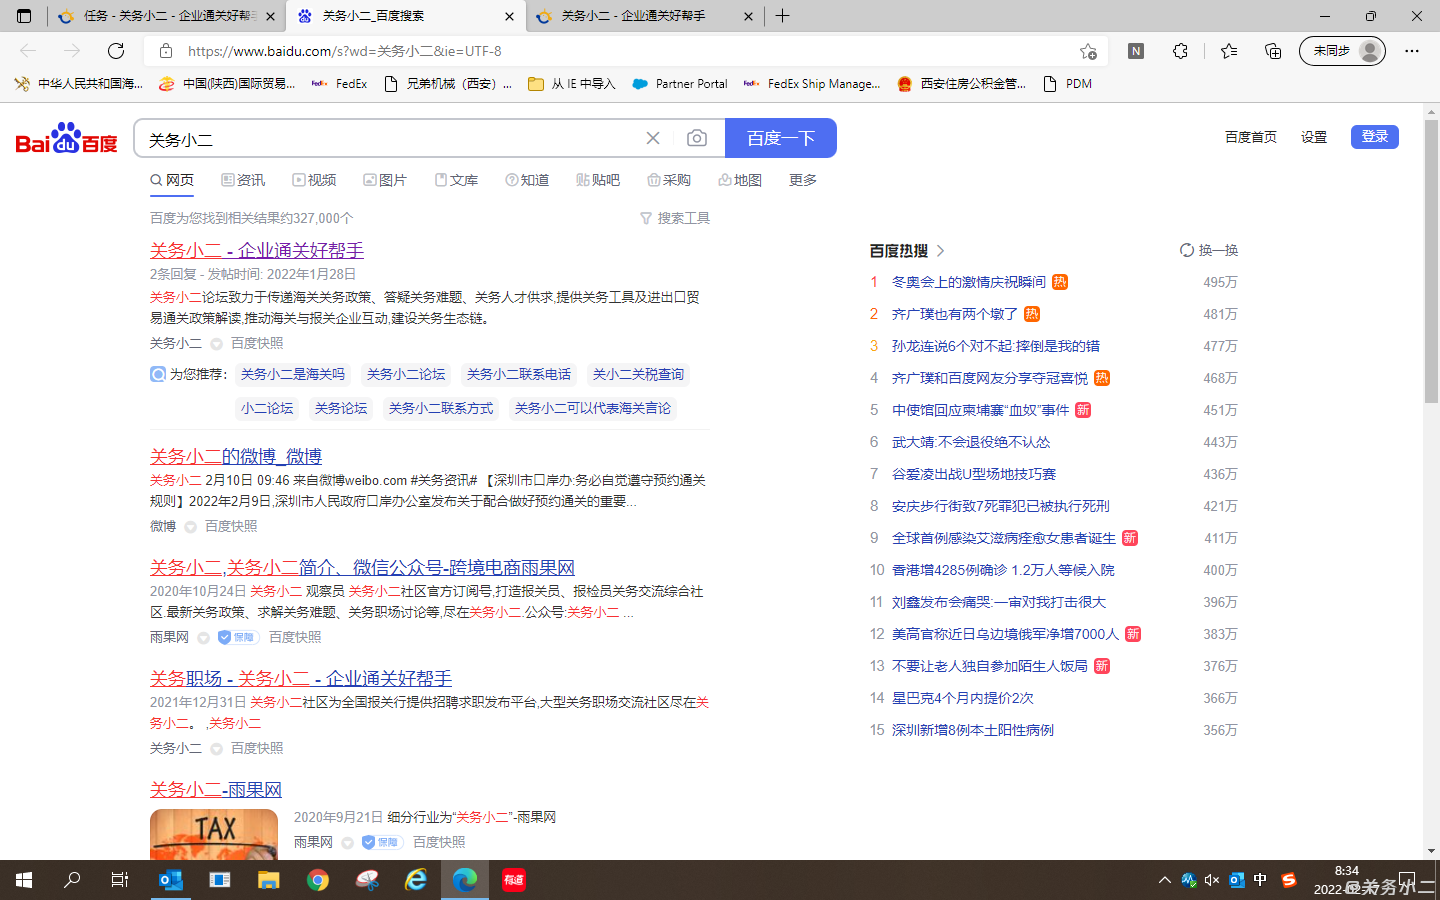Click 未同步 profile button
The image size is (1440, 900).
tap(1342, 51)
